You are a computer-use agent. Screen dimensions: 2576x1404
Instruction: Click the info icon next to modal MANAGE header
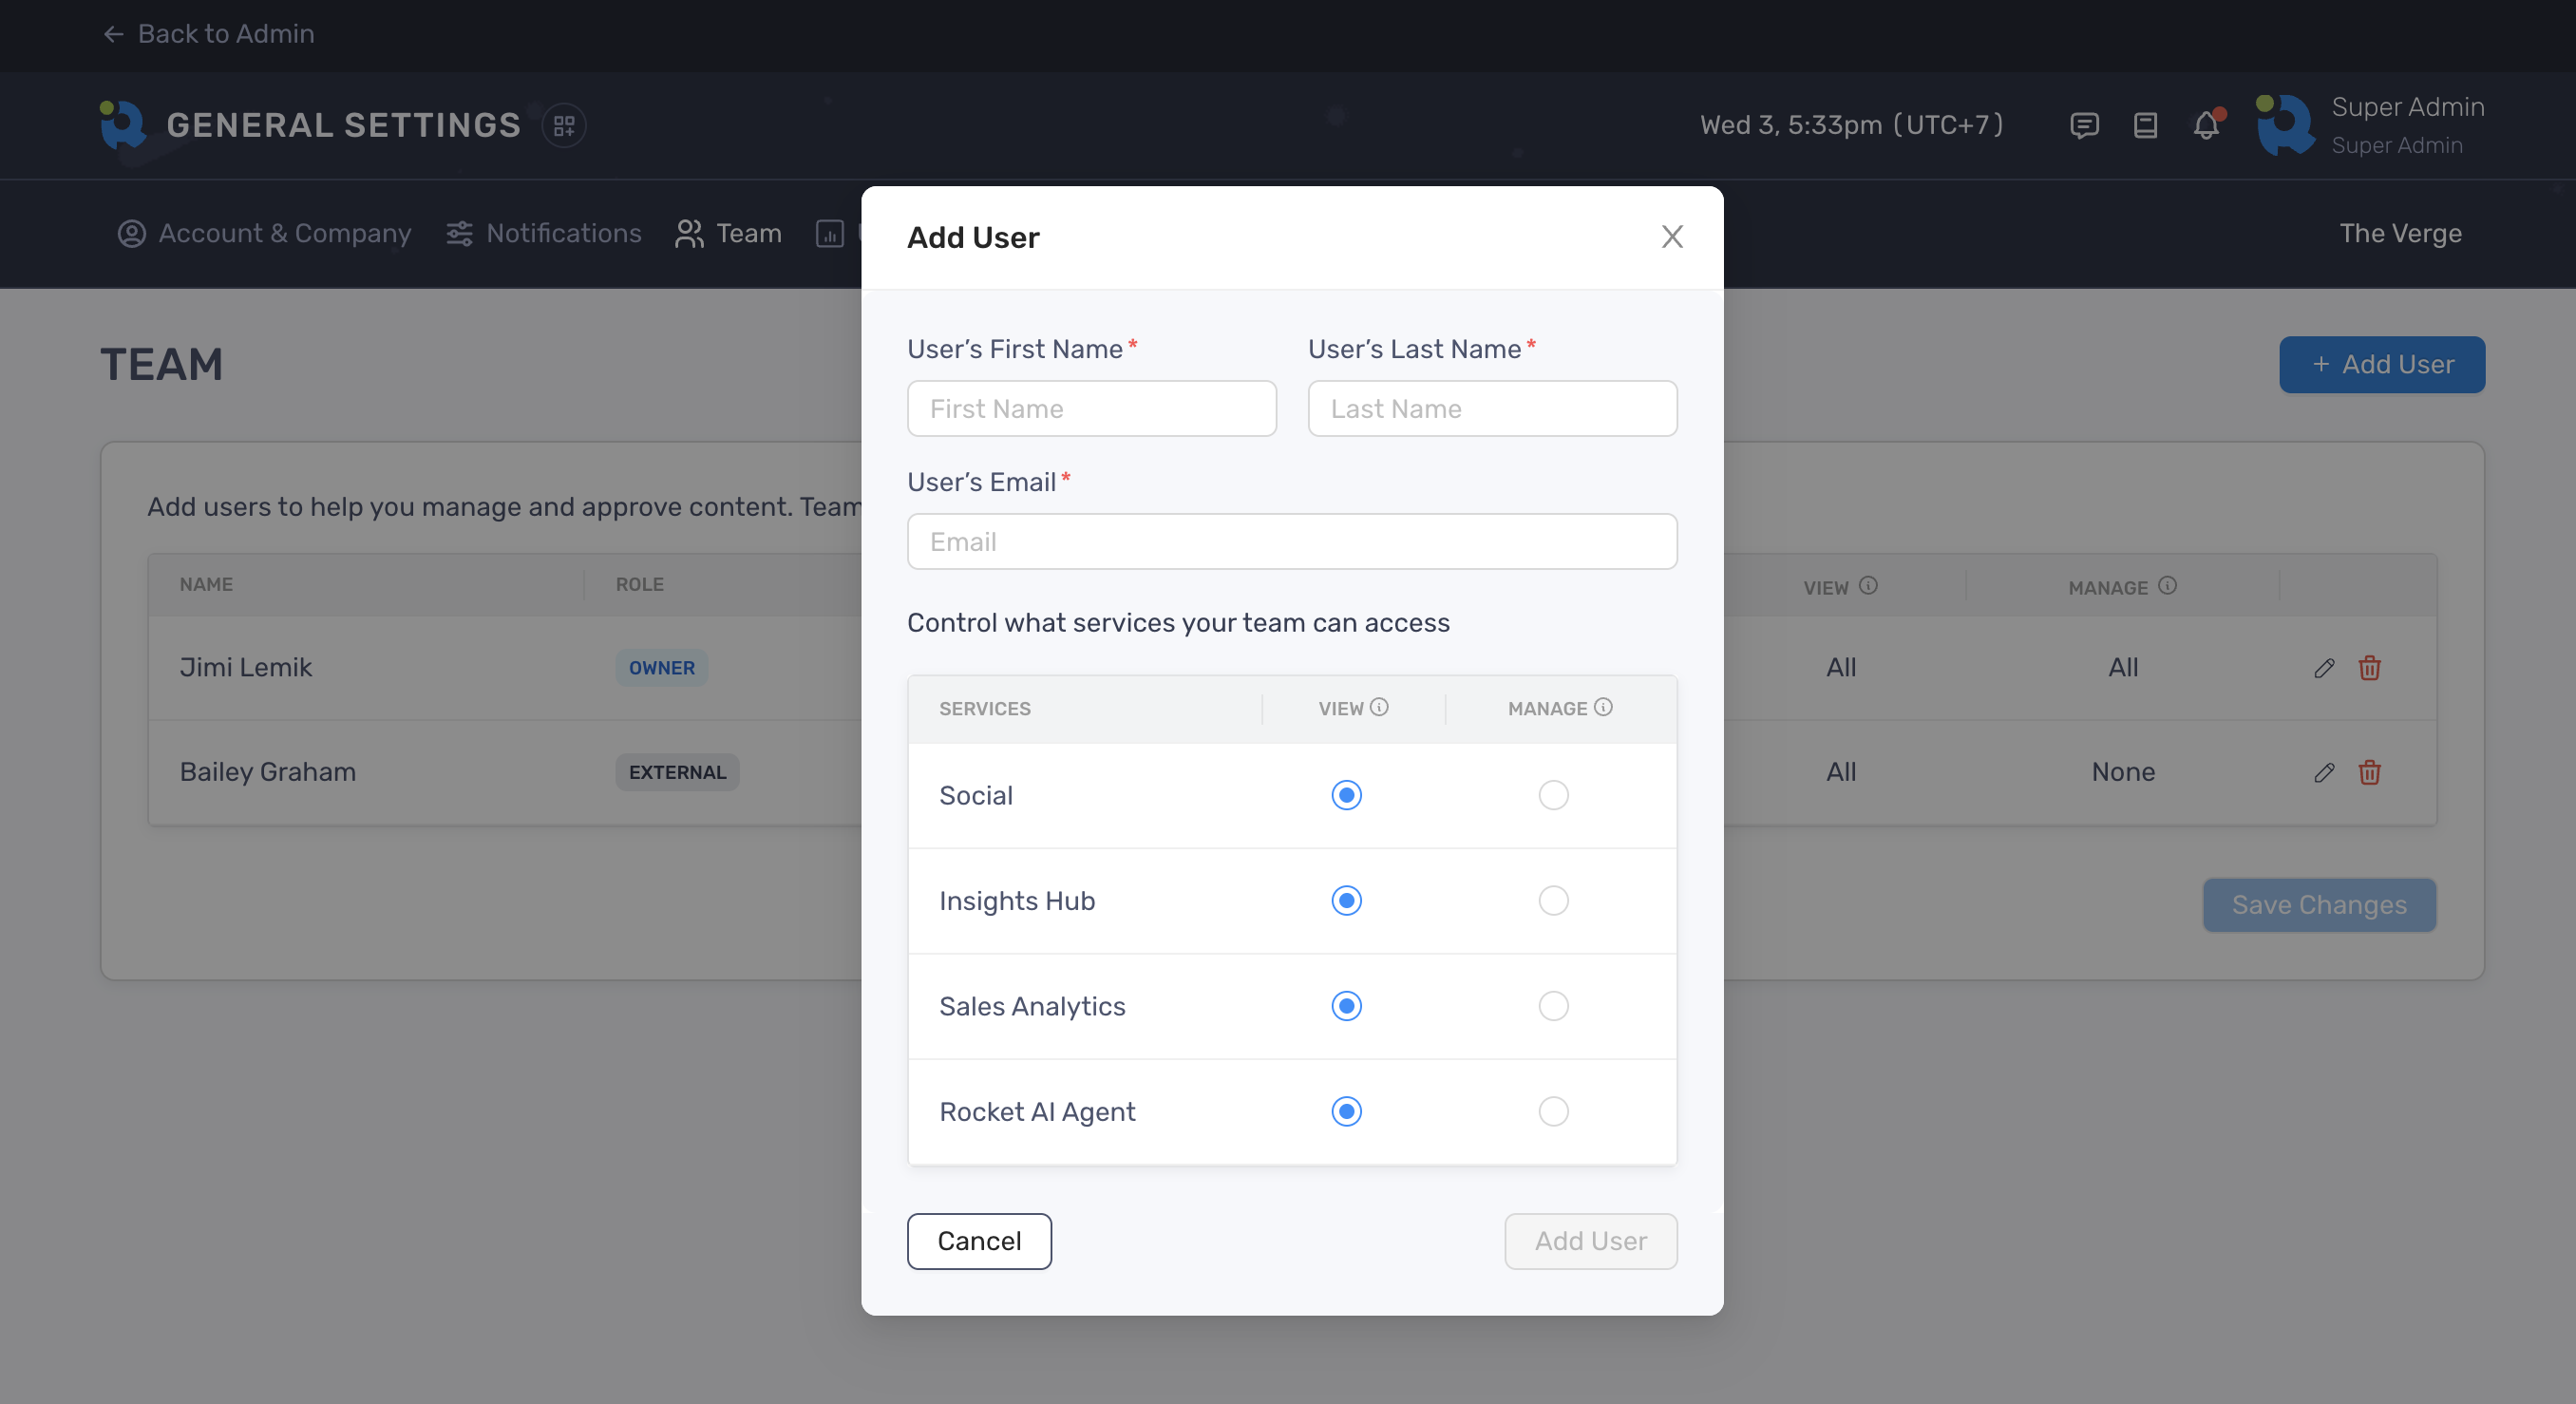(x=1603, y=707)
